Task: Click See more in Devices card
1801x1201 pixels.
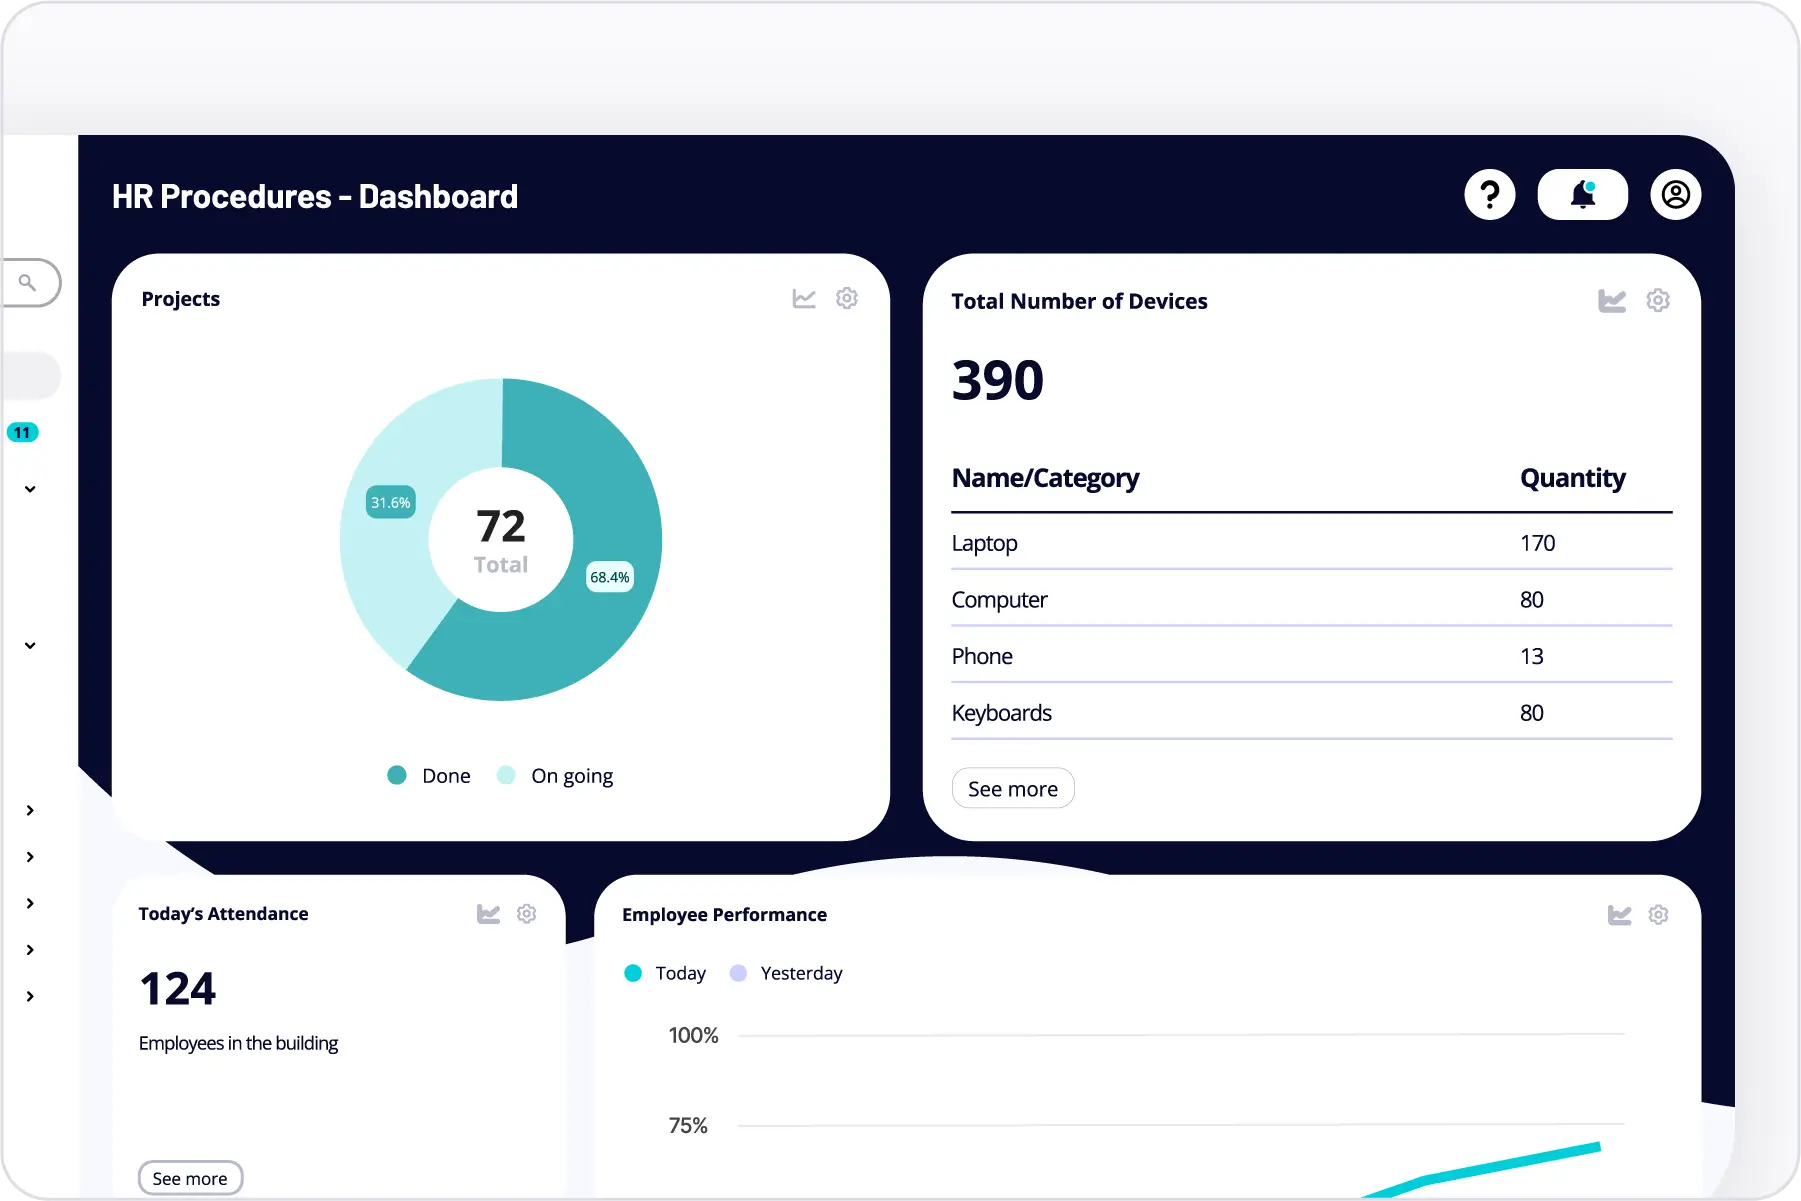Action: (x=1013, y=789)
